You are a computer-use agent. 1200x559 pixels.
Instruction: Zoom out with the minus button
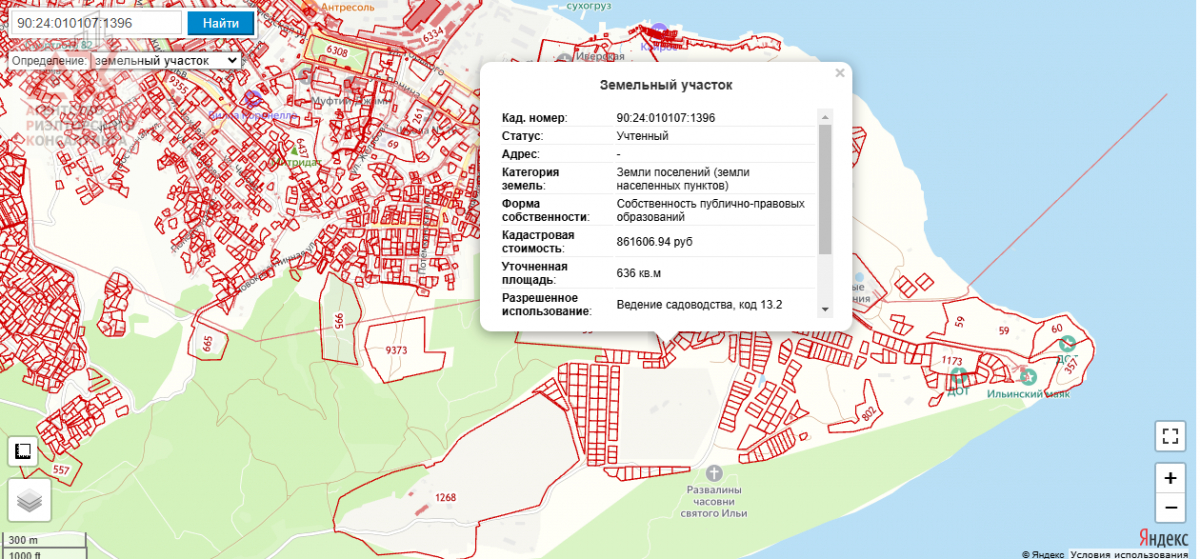coord(1169,509)
